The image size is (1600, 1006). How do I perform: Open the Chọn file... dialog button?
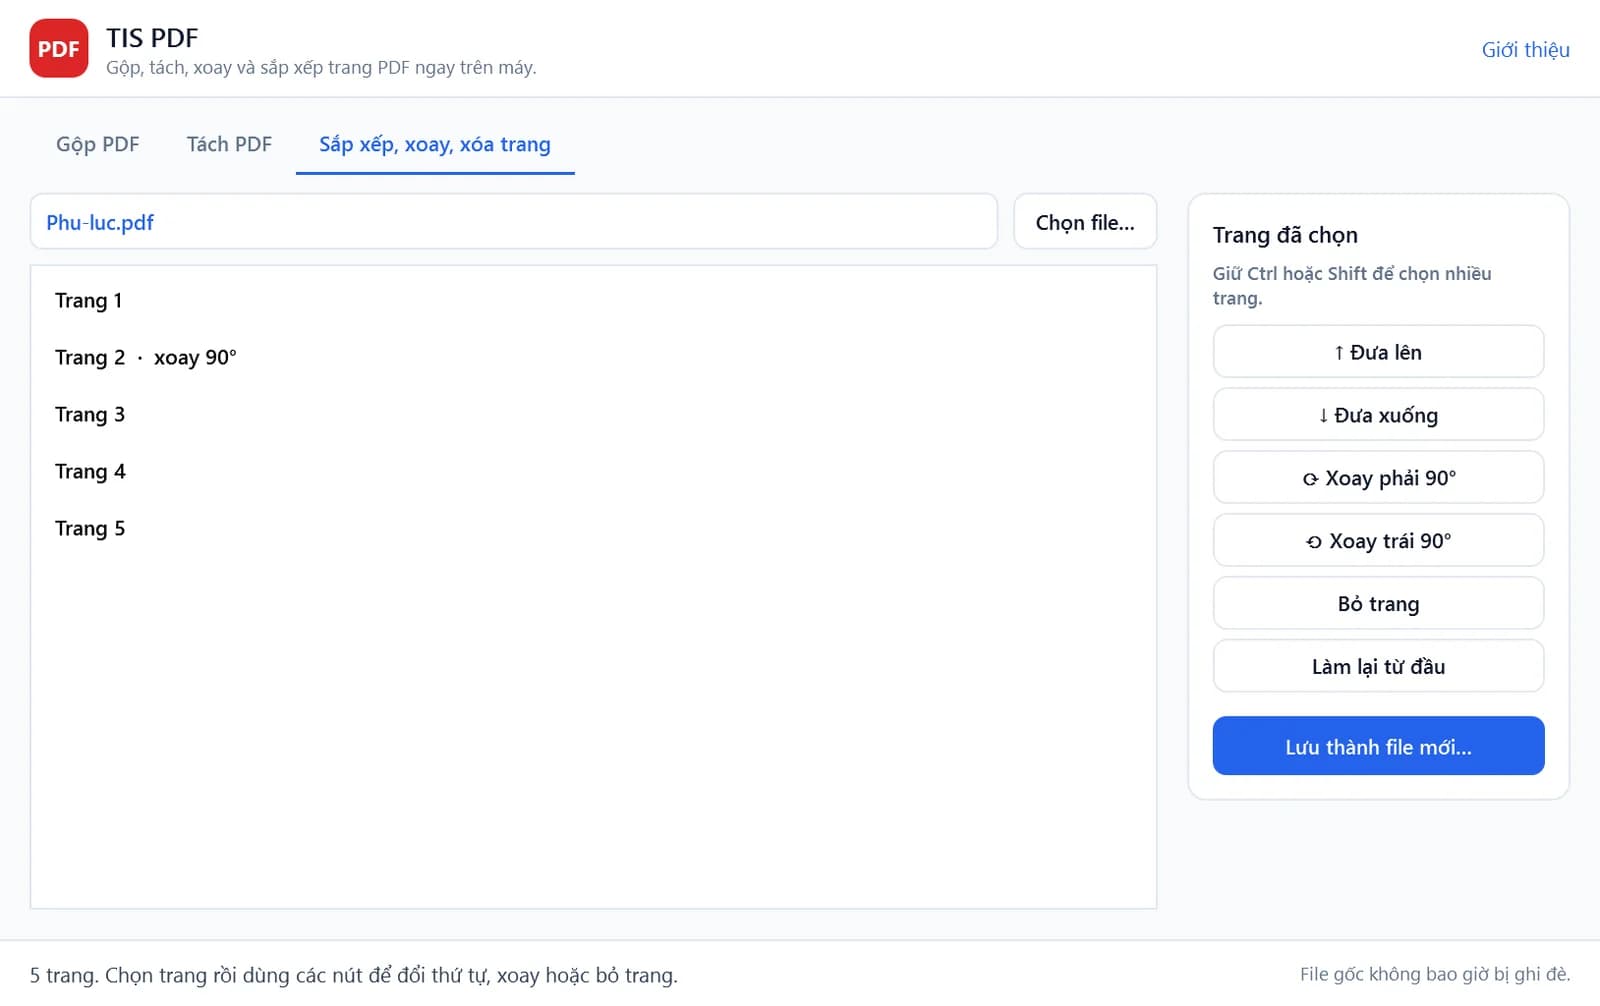(x=1085, y=222)
